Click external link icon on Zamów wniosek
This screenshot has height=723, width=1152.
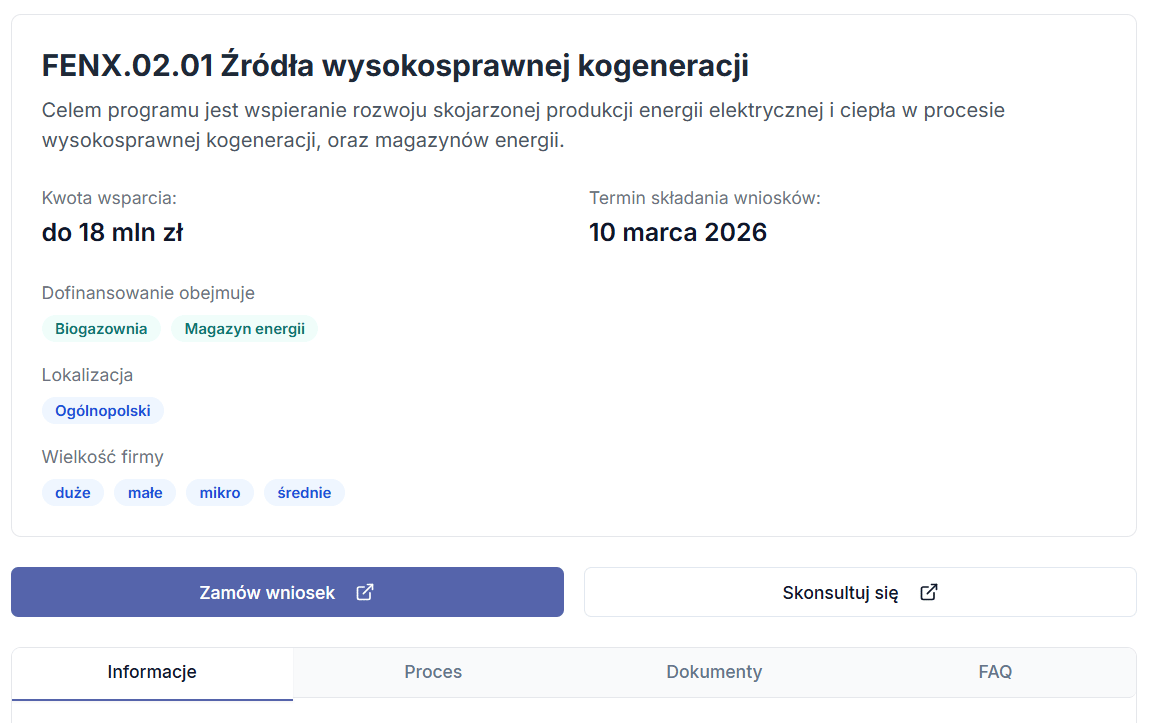click(x=365, y=592)
